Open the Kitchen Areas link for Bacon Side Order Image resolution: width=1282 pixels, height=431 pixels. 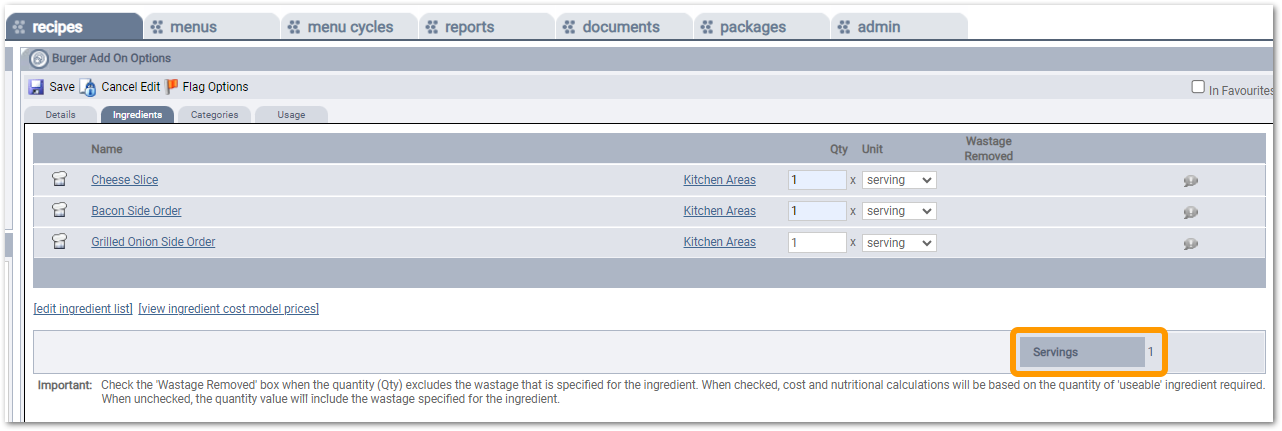click(719, 211)
